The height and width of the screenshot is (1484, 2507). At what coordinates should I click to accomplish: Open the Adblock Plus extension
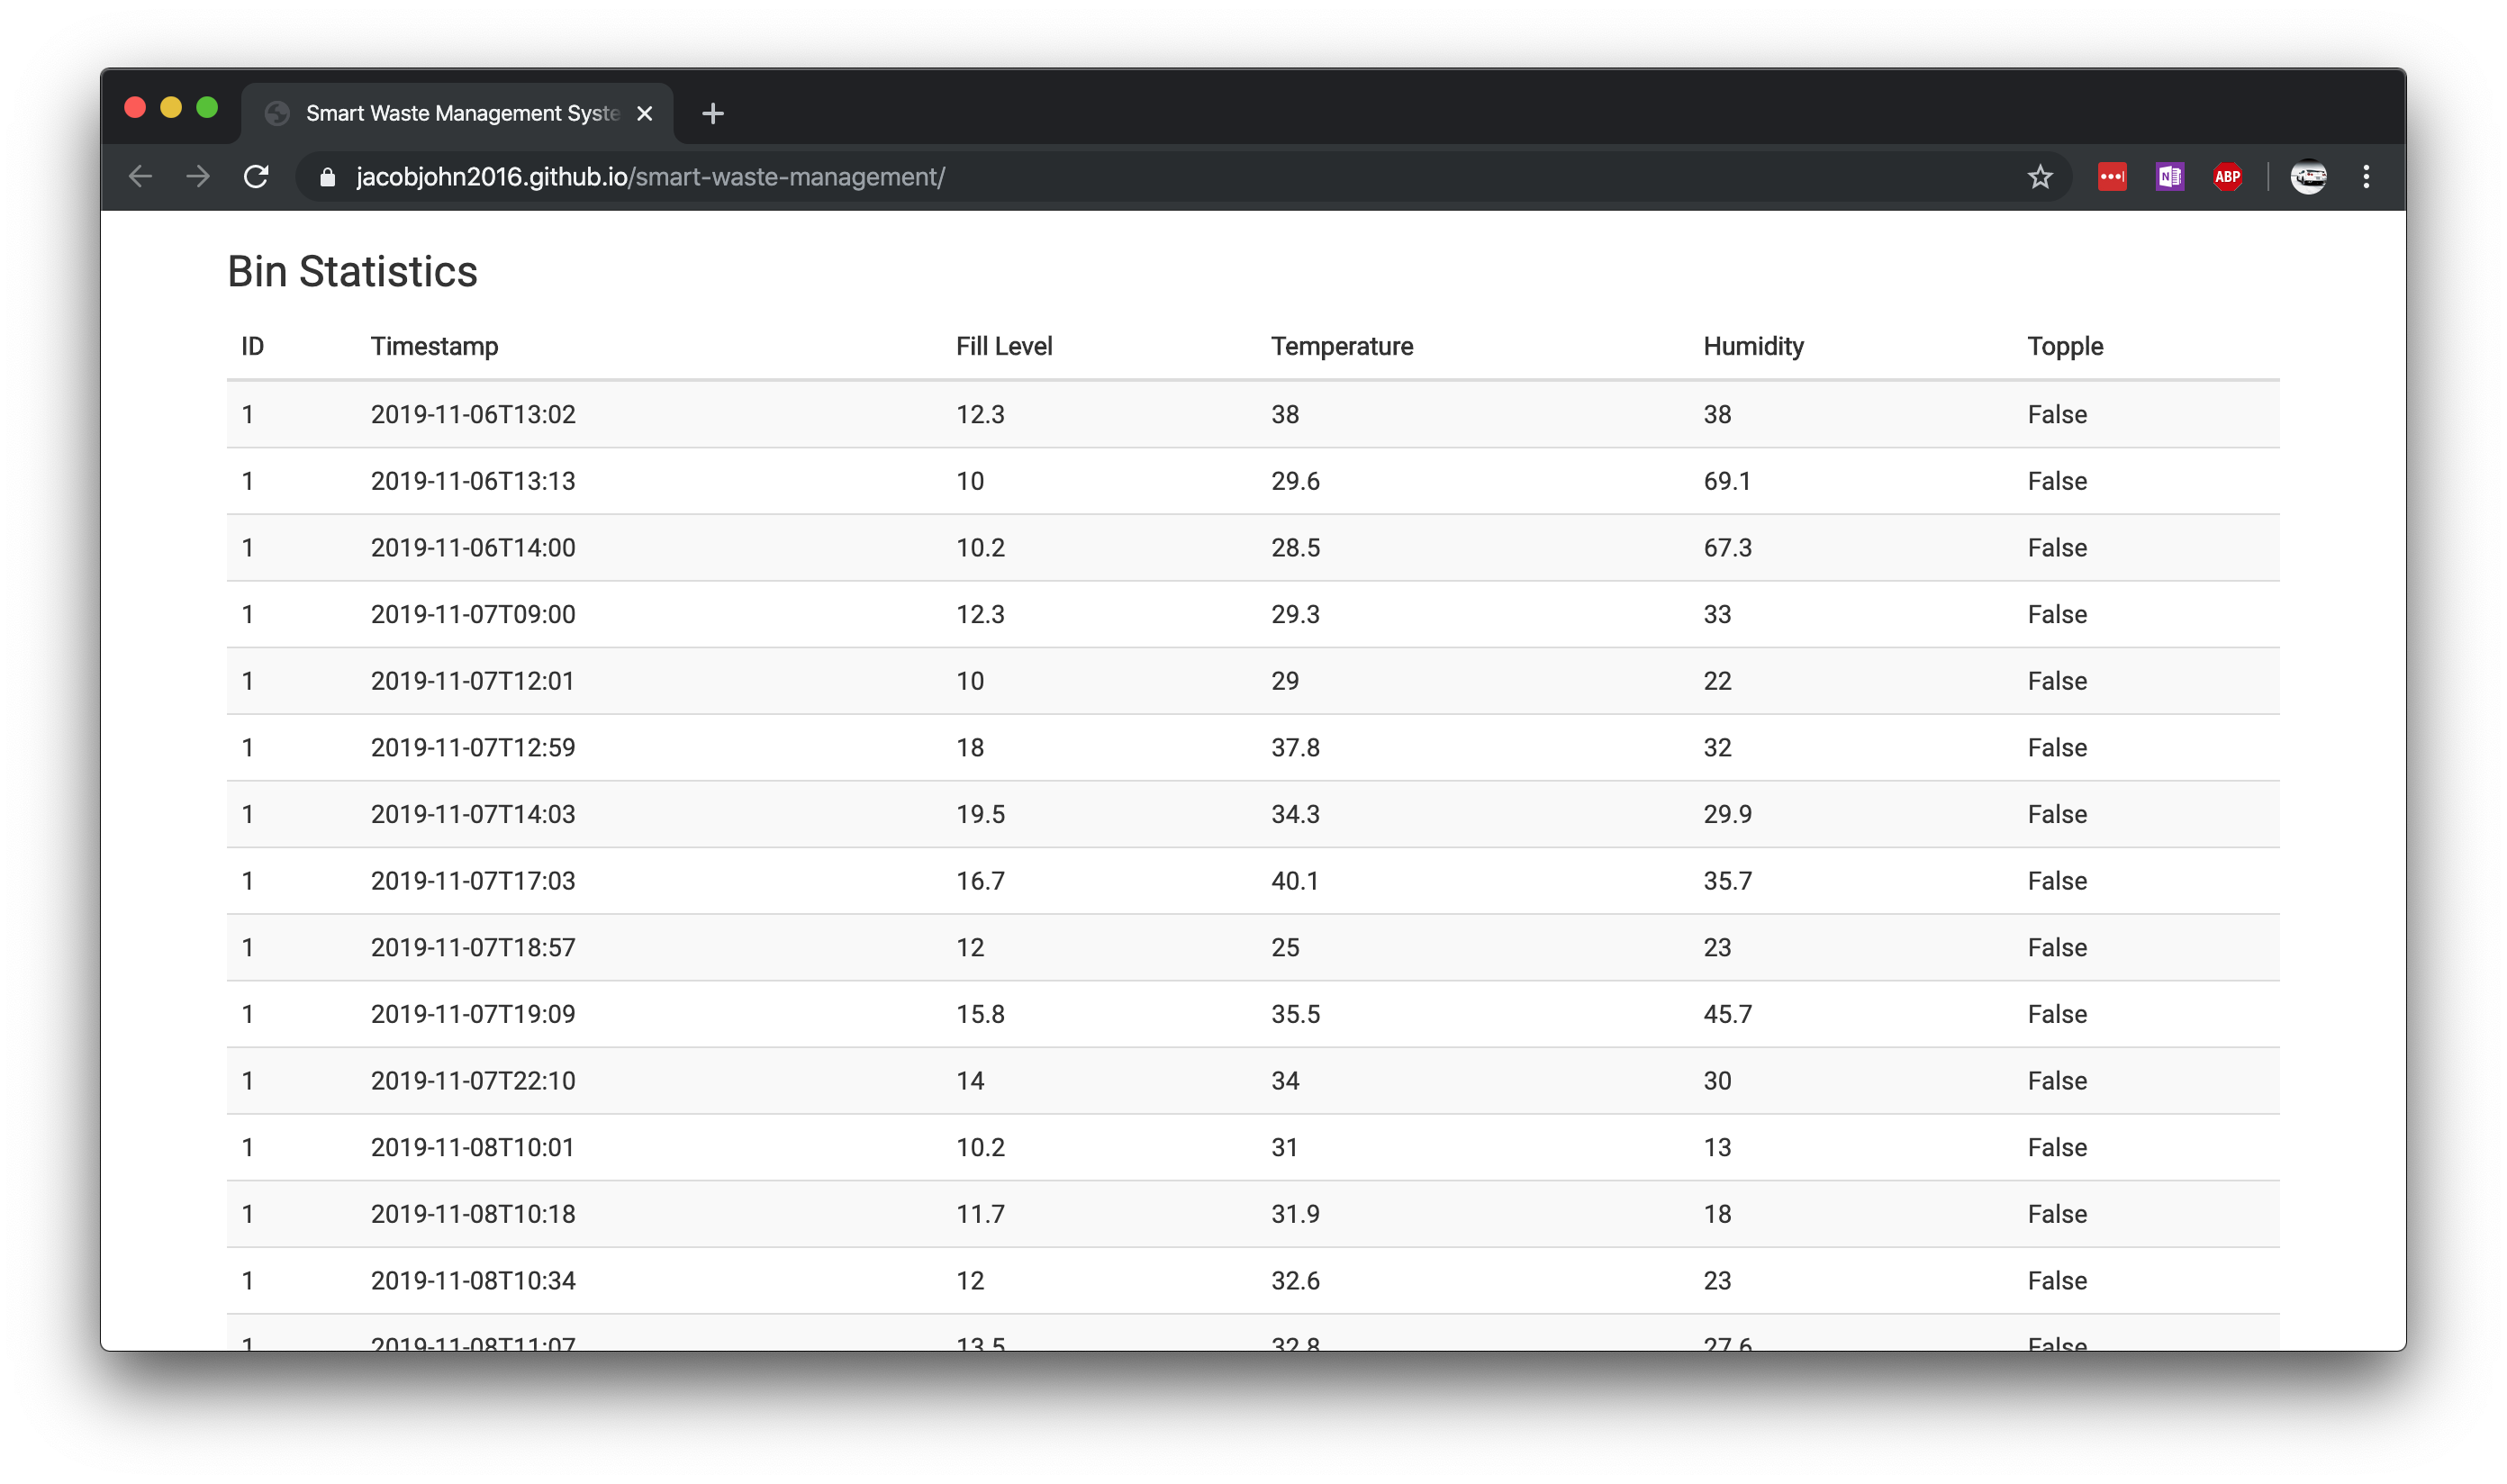click(x=2227, y=177)
